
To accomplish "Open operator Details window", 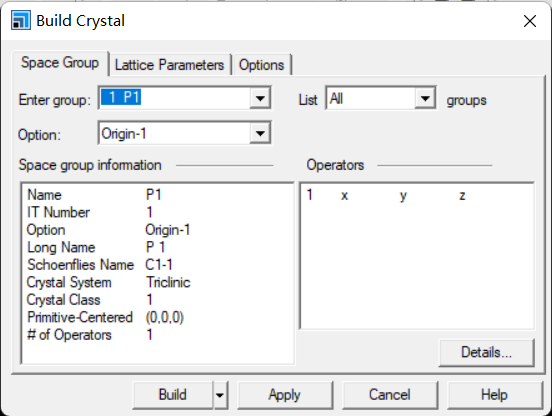I will click(487, 352).
